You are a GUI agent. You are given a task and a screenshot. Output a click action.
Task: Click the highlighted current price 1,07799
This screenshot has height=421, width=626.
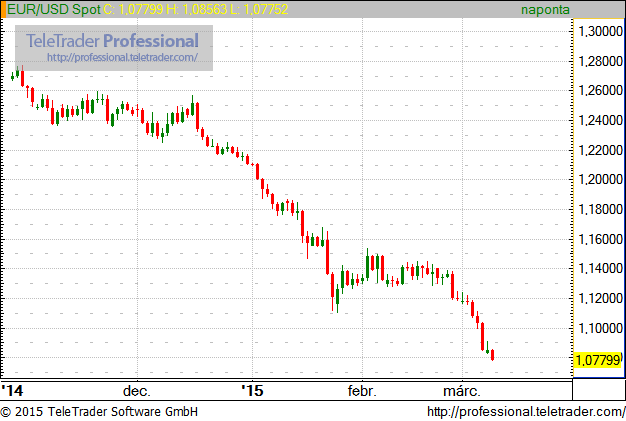pyautogui.click(x=598, y=360)
